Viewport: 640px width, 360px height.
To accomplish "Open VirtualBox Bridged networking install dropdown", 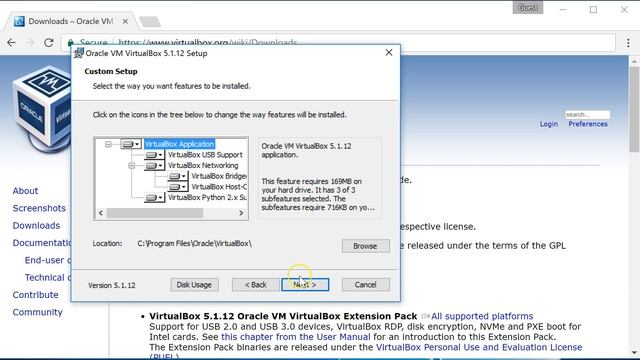I will 178,176.
